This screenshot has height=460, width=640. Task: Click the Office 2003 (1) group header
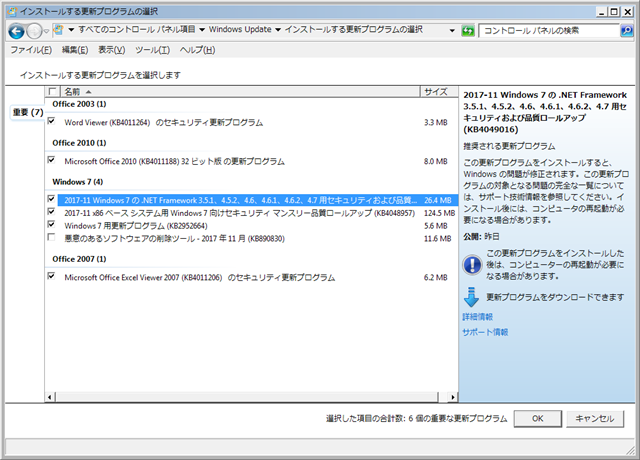(x=79, y=104)
